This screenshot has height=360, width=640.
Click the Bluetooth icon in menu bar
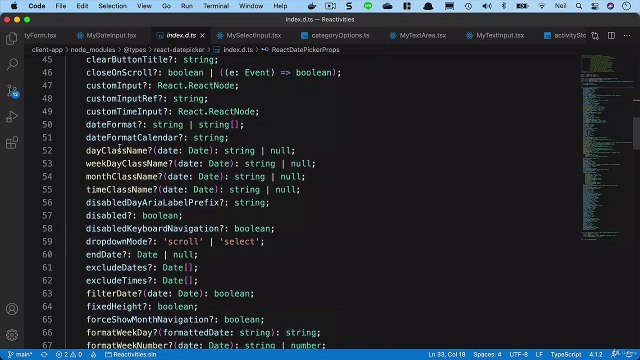(504, 6)
